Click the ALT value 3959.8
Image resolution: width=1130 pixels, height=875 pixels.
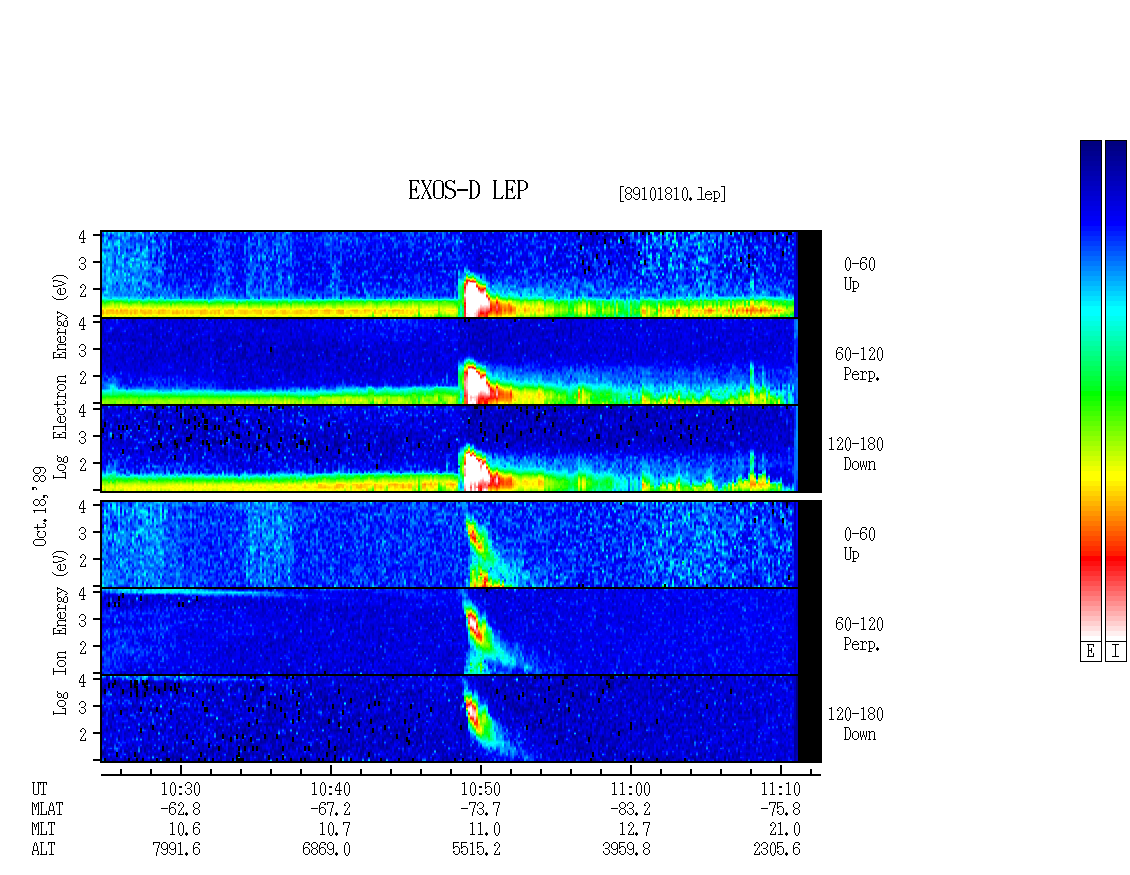[626, 850]
